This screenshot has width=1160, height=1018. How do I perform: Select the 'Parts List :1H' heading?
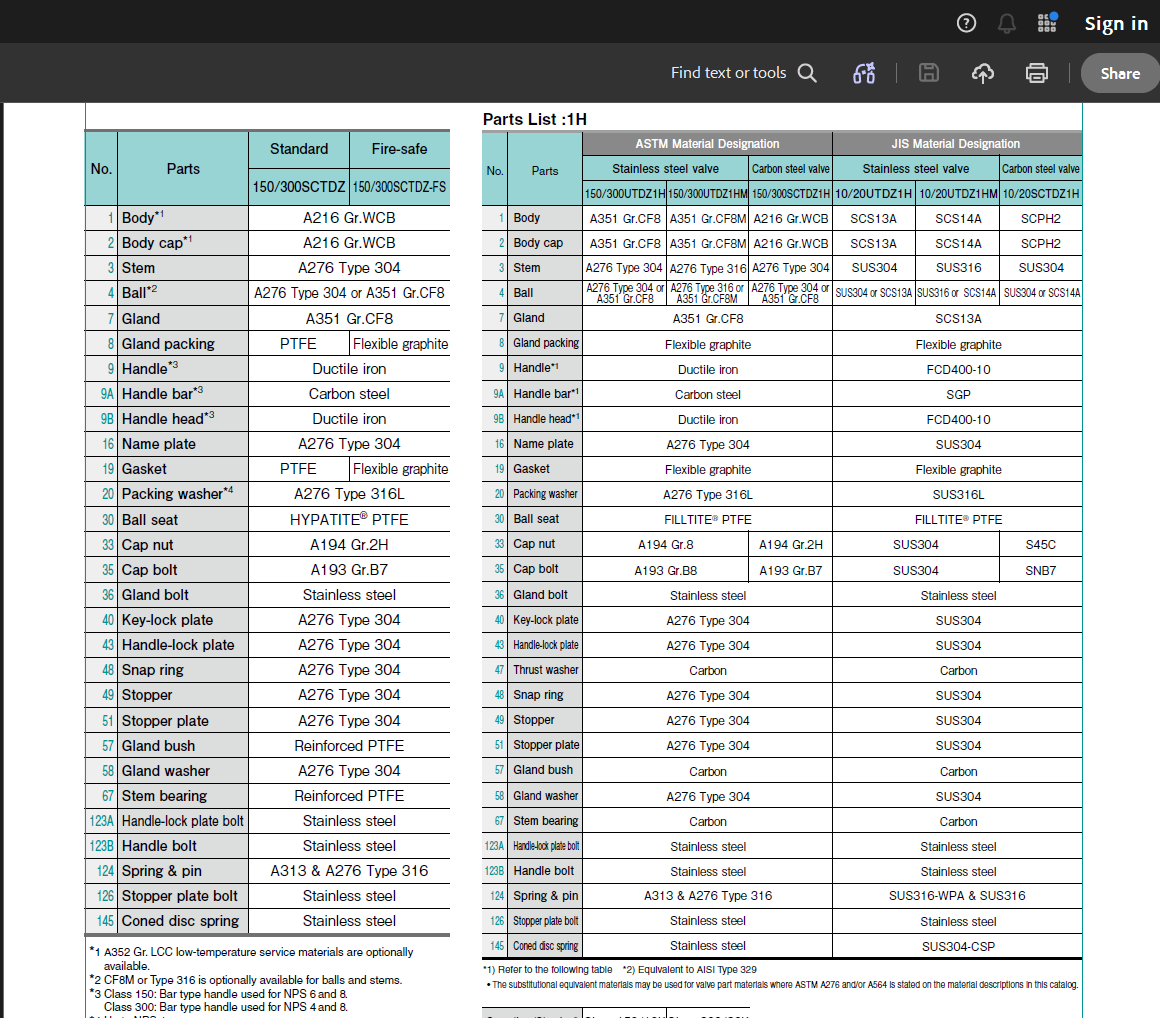coord(535,119)
